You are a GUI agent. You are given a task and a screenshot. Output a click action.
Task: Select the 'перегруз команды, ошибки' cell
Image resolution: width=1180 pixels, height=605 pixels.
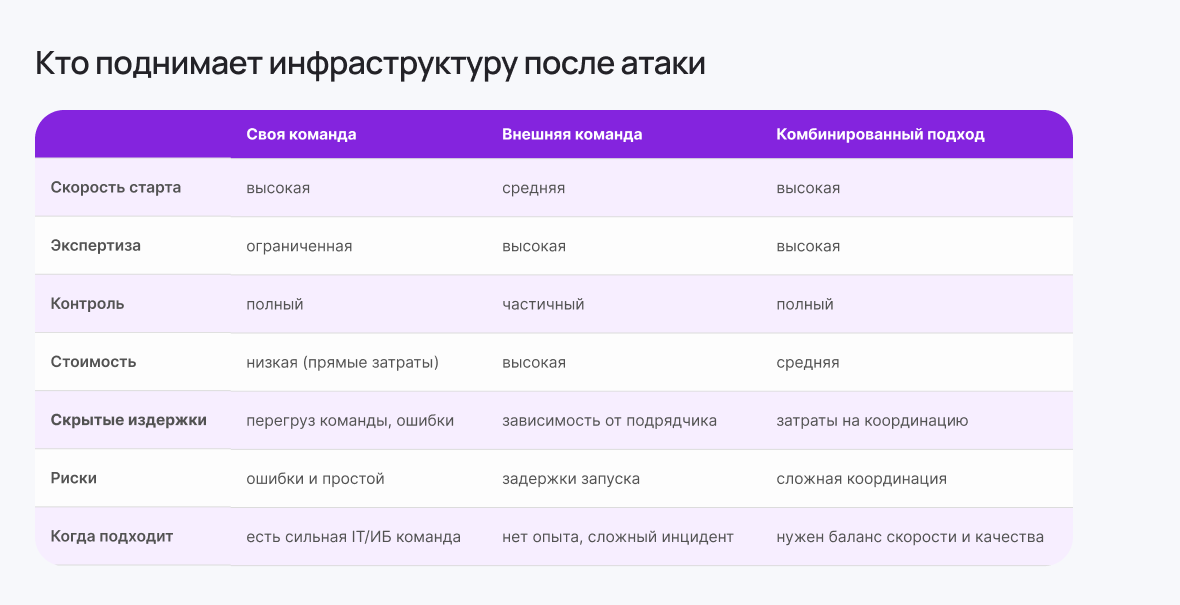tap(350, 421)
